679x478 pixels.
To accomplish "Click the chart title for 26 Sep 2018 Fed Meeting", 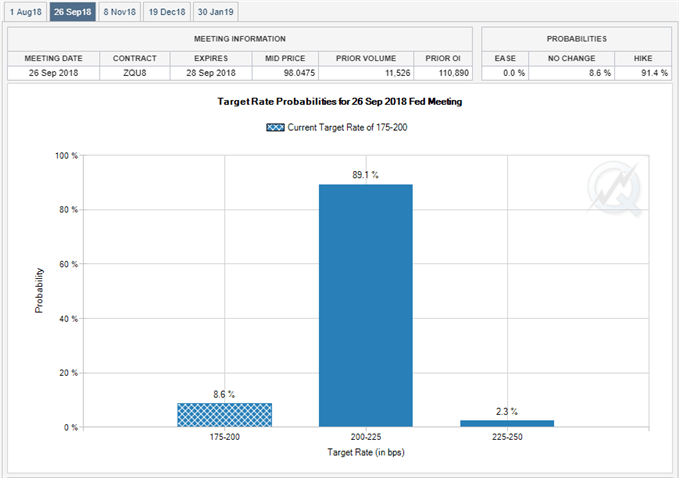I will 340,102.
